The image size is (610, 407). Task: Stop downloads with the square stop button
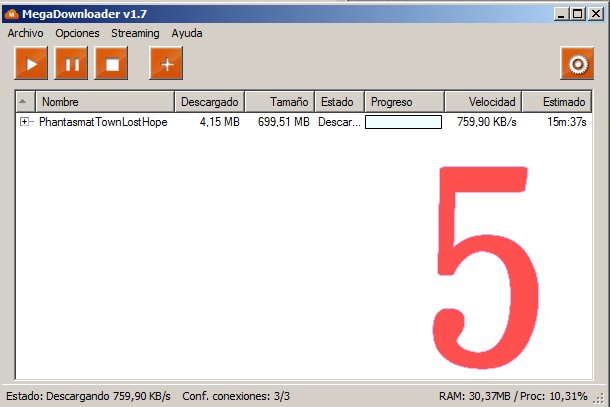click(x=111, y=63)
